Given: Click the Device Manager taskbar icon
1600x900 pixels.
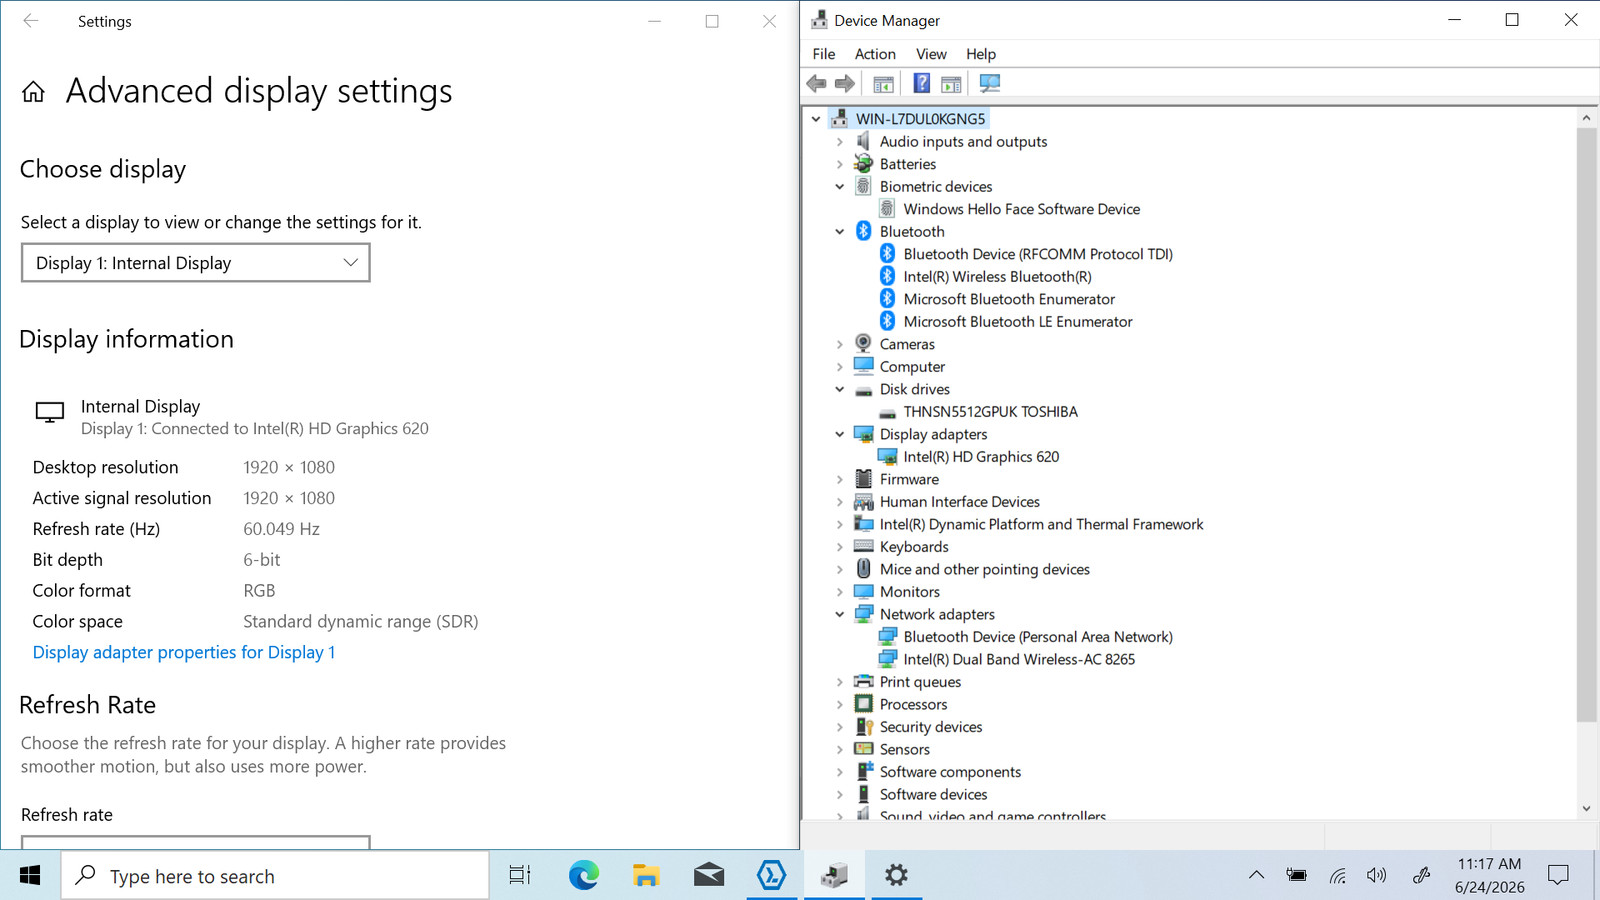Looking at the screenshot, I should point(834,876).
